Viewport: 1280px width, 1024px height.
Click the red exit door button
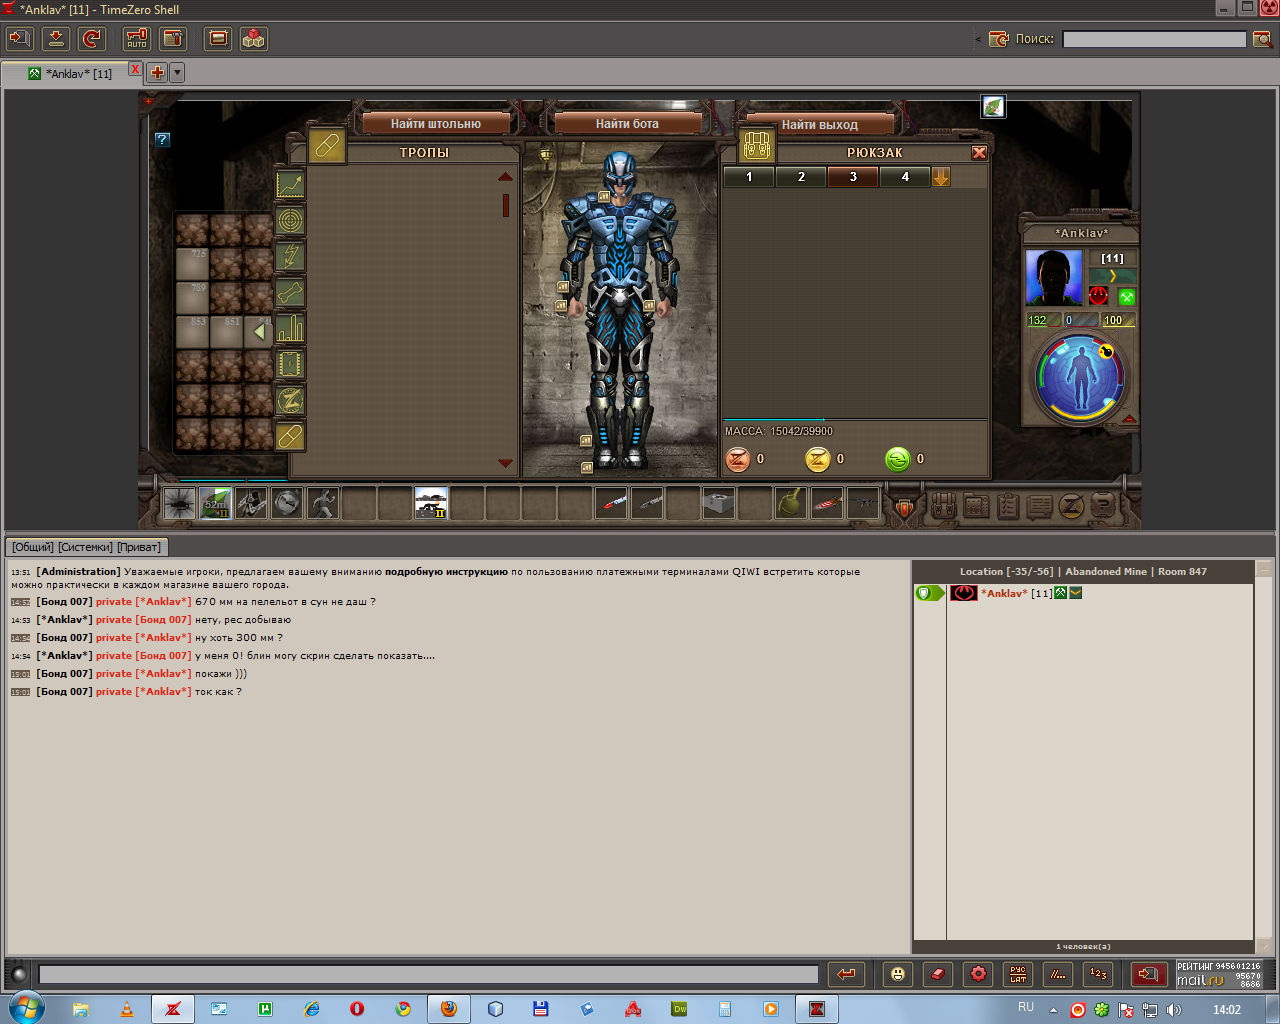tap(1148, 974)
